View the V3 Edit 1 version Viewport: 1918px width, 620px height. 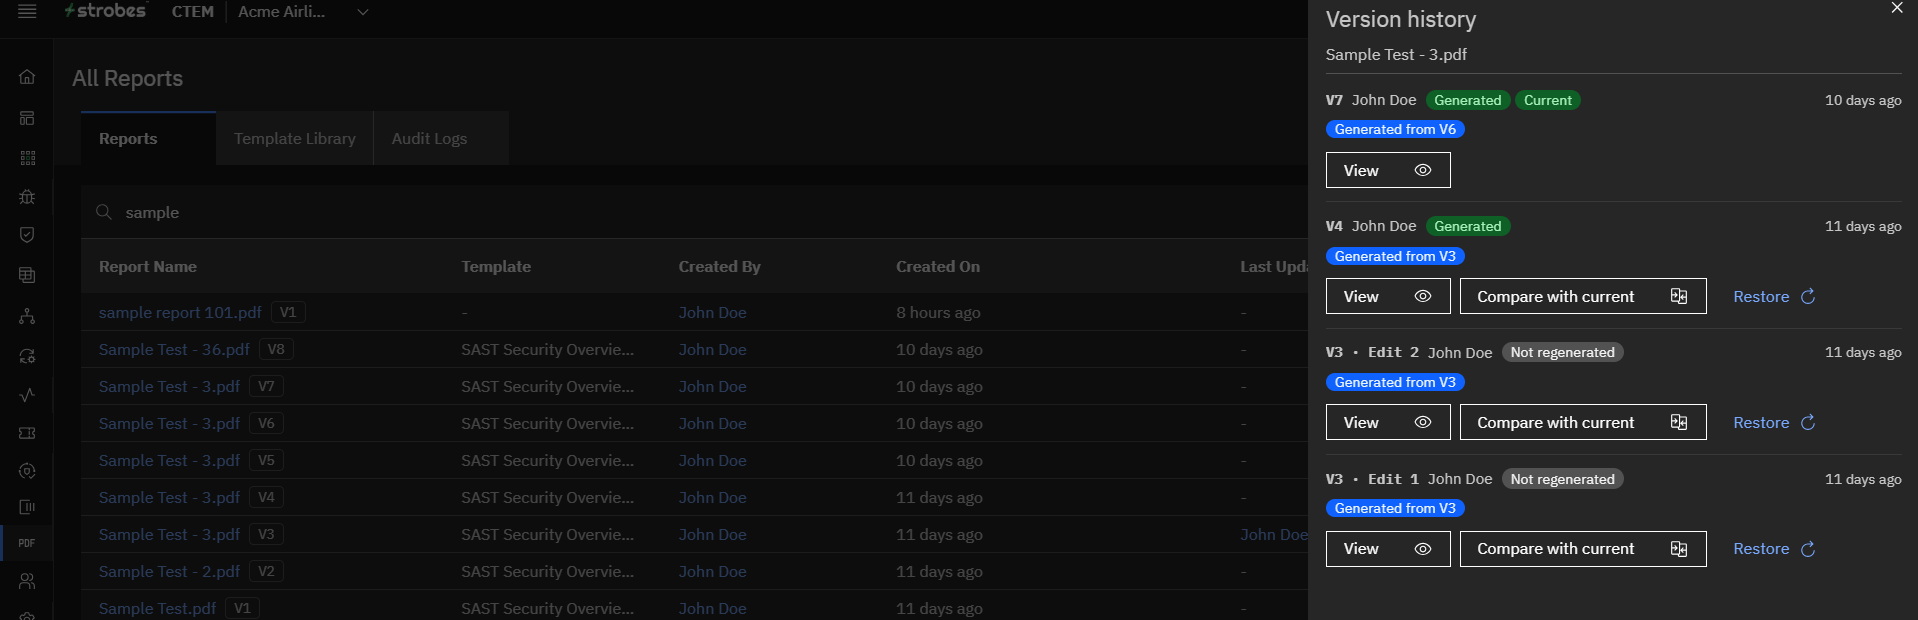pyautogui.click(x=1388, y=549)
